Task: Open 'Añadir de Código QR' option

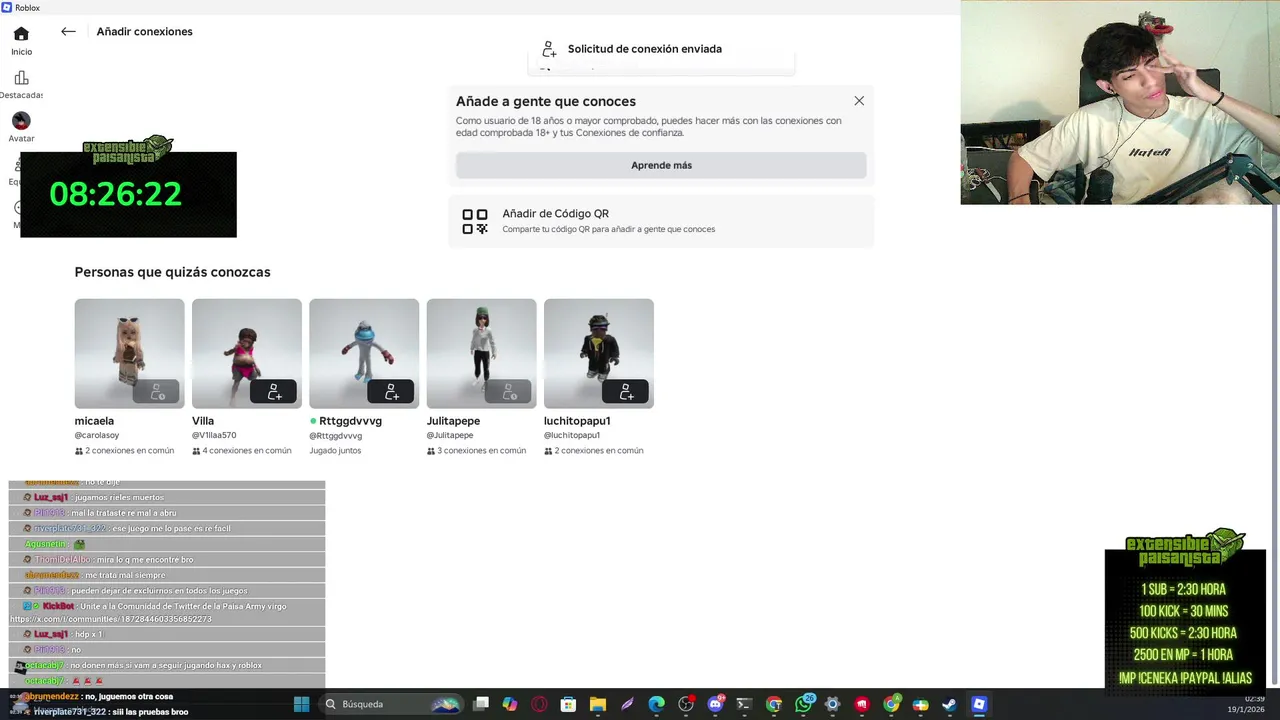Action: [x=661, y=221]
